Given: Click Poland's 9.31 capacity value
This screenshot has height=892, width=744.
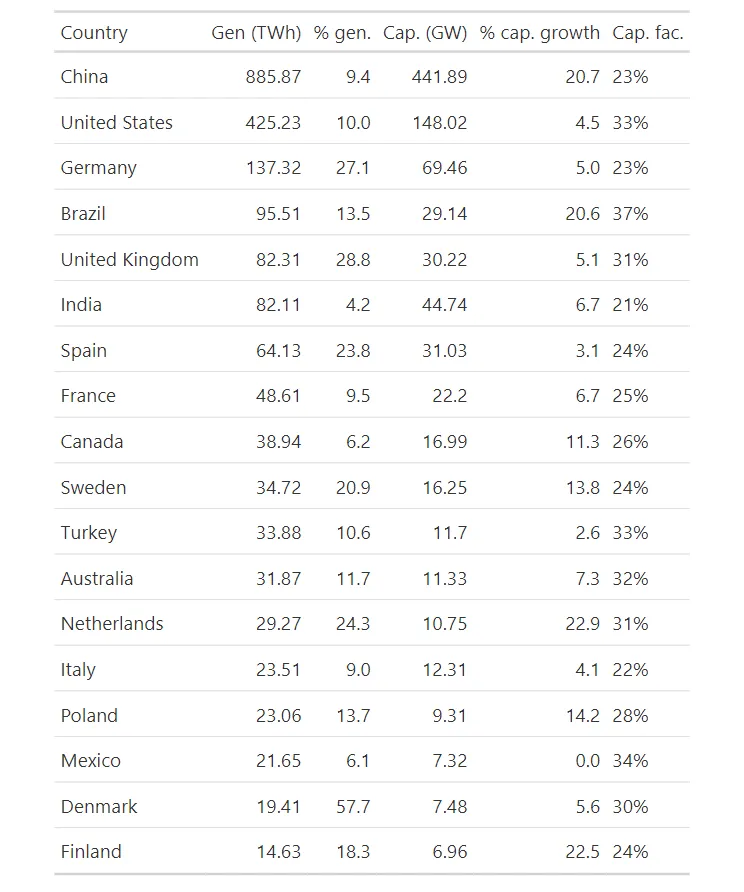Looking at the screenshot, I should click(448, 716).
